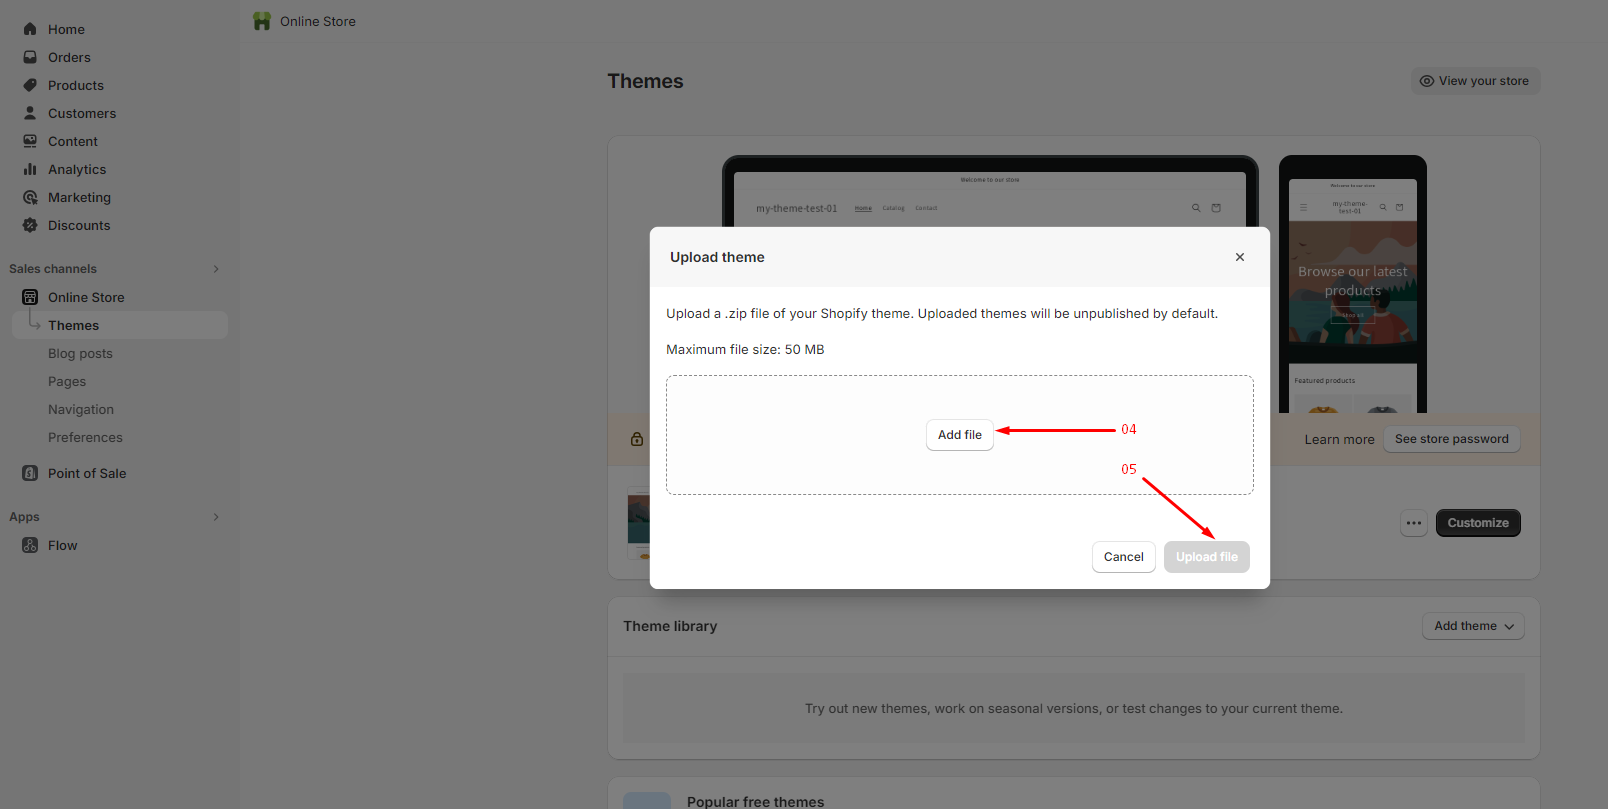Screen dimensions: 1608x809
Task: Click the Orders inbox icon
Action: click(x=30, y=57)
